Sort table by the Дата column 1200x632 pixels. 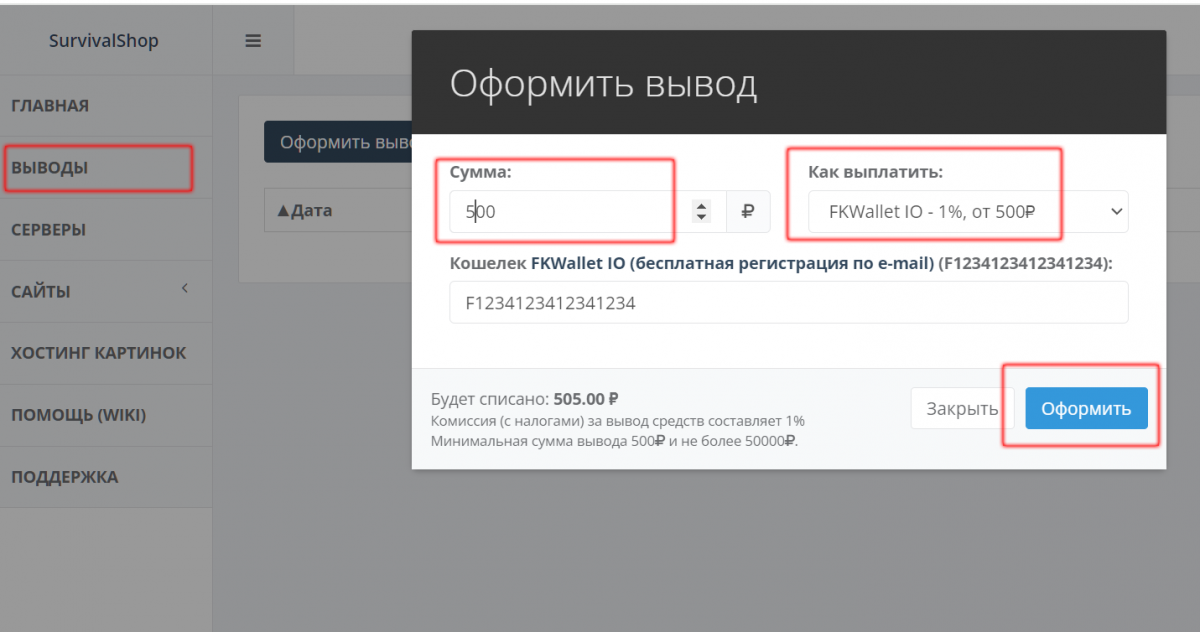click(304, 211)
